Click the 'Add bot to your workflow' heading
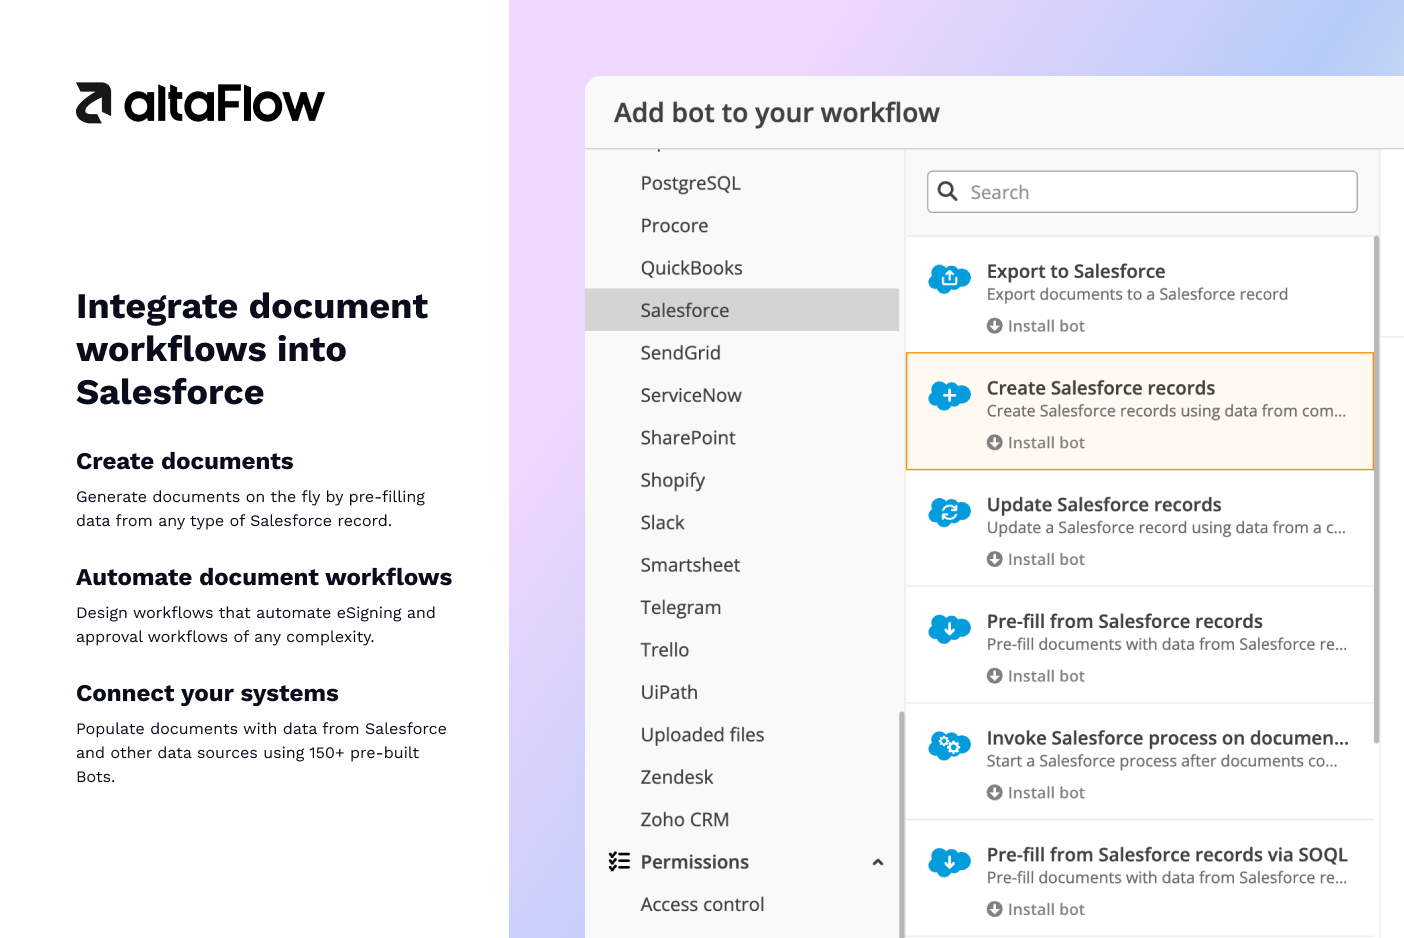The image size is (1404, 938). [777, 113]
